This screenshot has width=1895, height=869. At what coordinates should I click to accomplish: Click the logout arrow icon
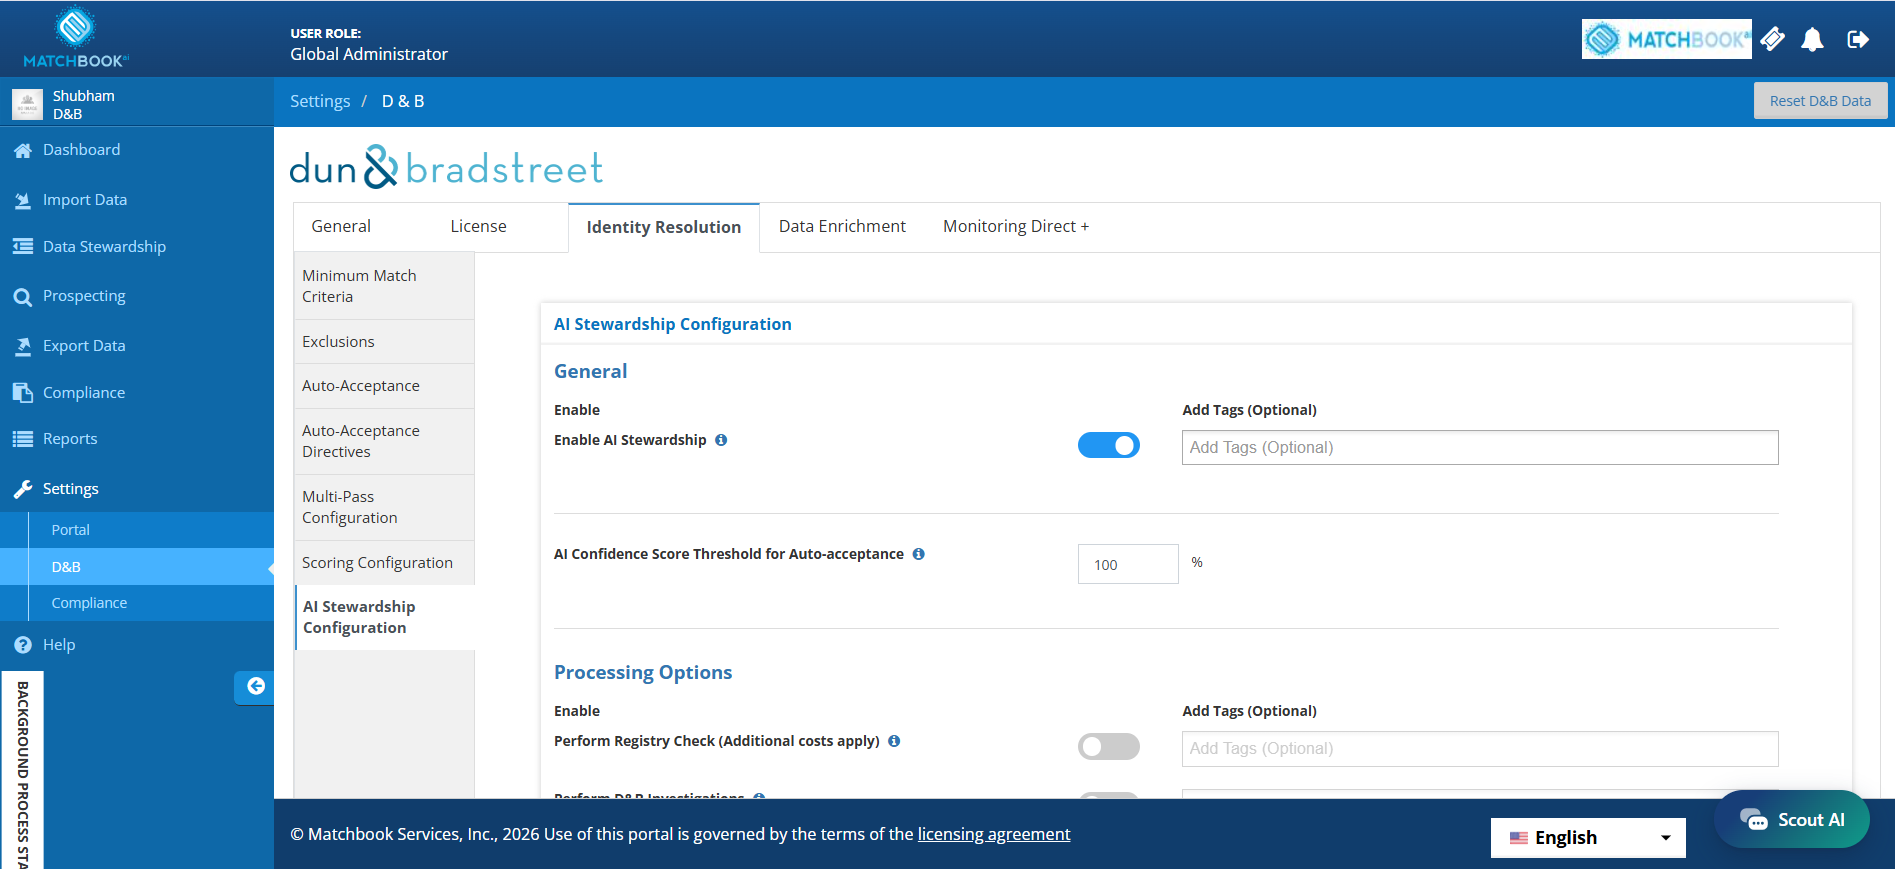click(1858, 39)
